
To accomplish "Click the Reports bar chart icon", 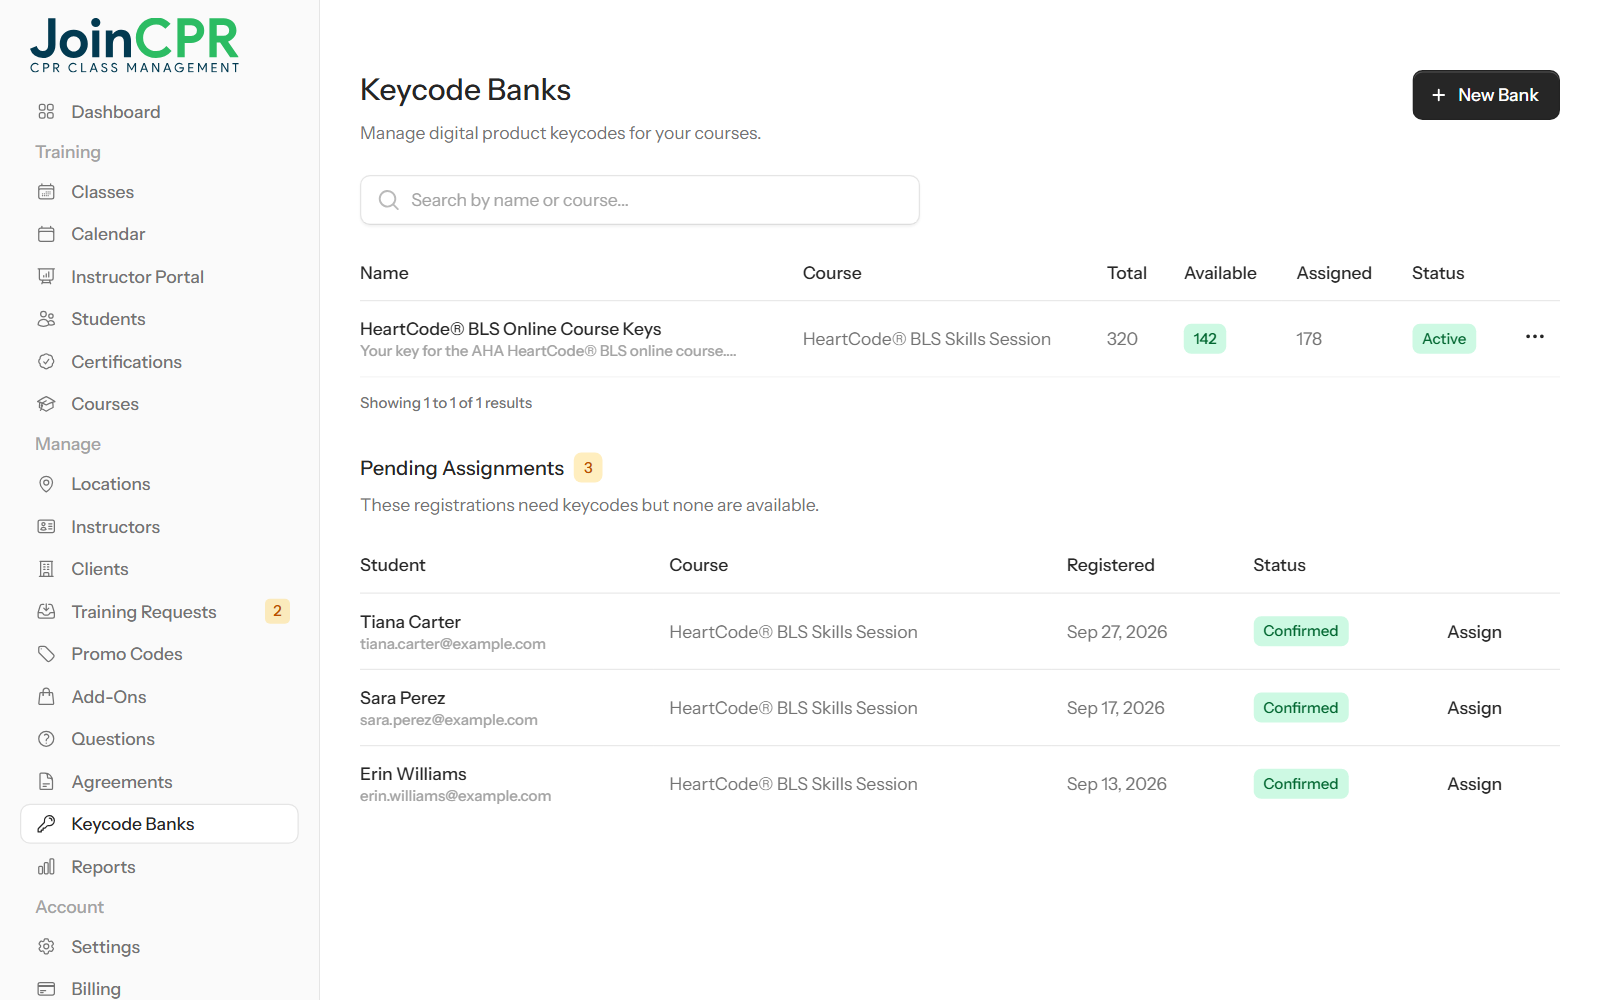I will coord(46,866).
